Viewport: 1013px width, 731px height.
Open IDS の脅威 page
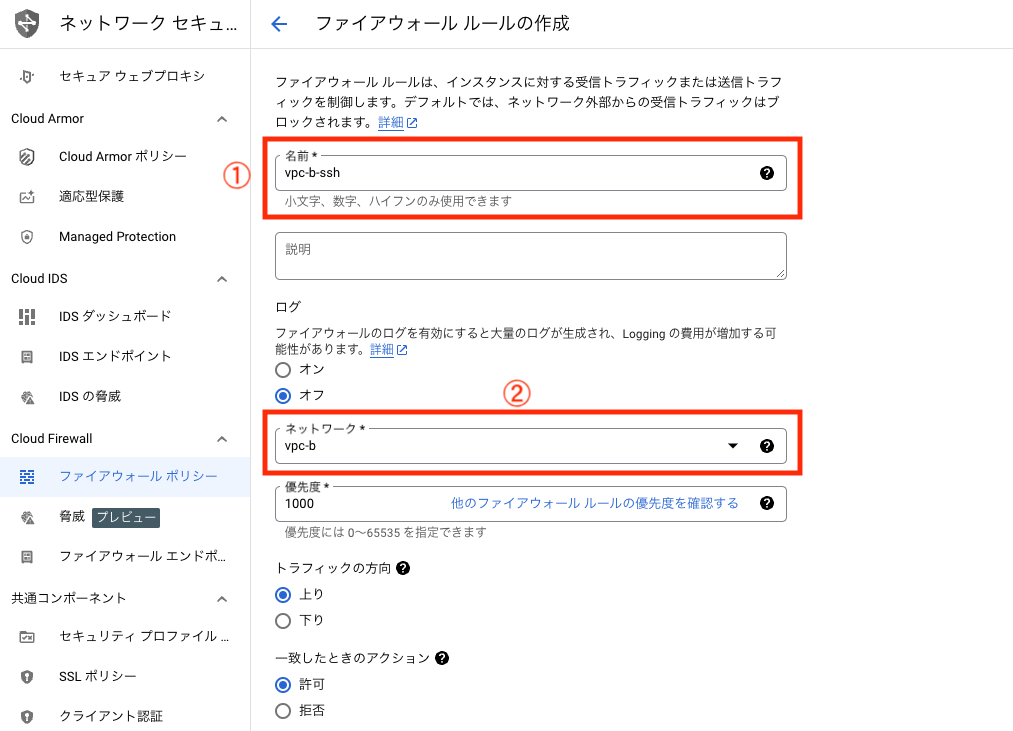tap(90, 396)
